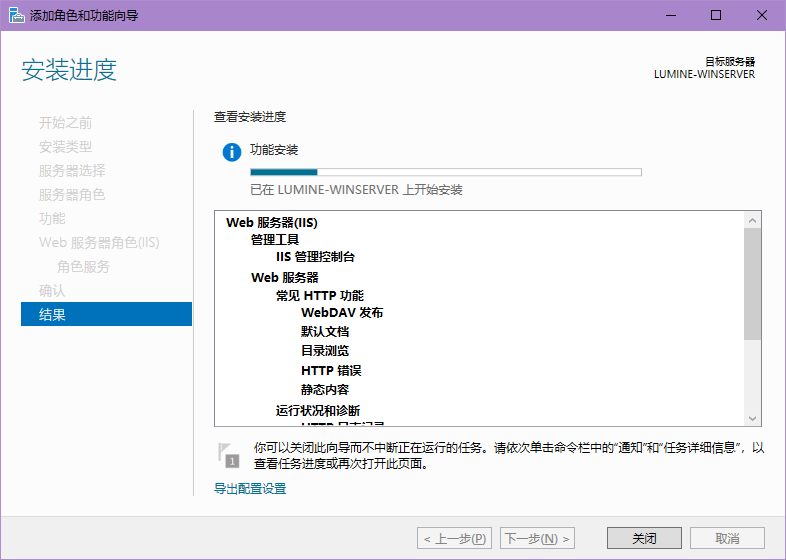Select WebDAV 发布 in the list
786x560 pixels.
tap(341, 313)
